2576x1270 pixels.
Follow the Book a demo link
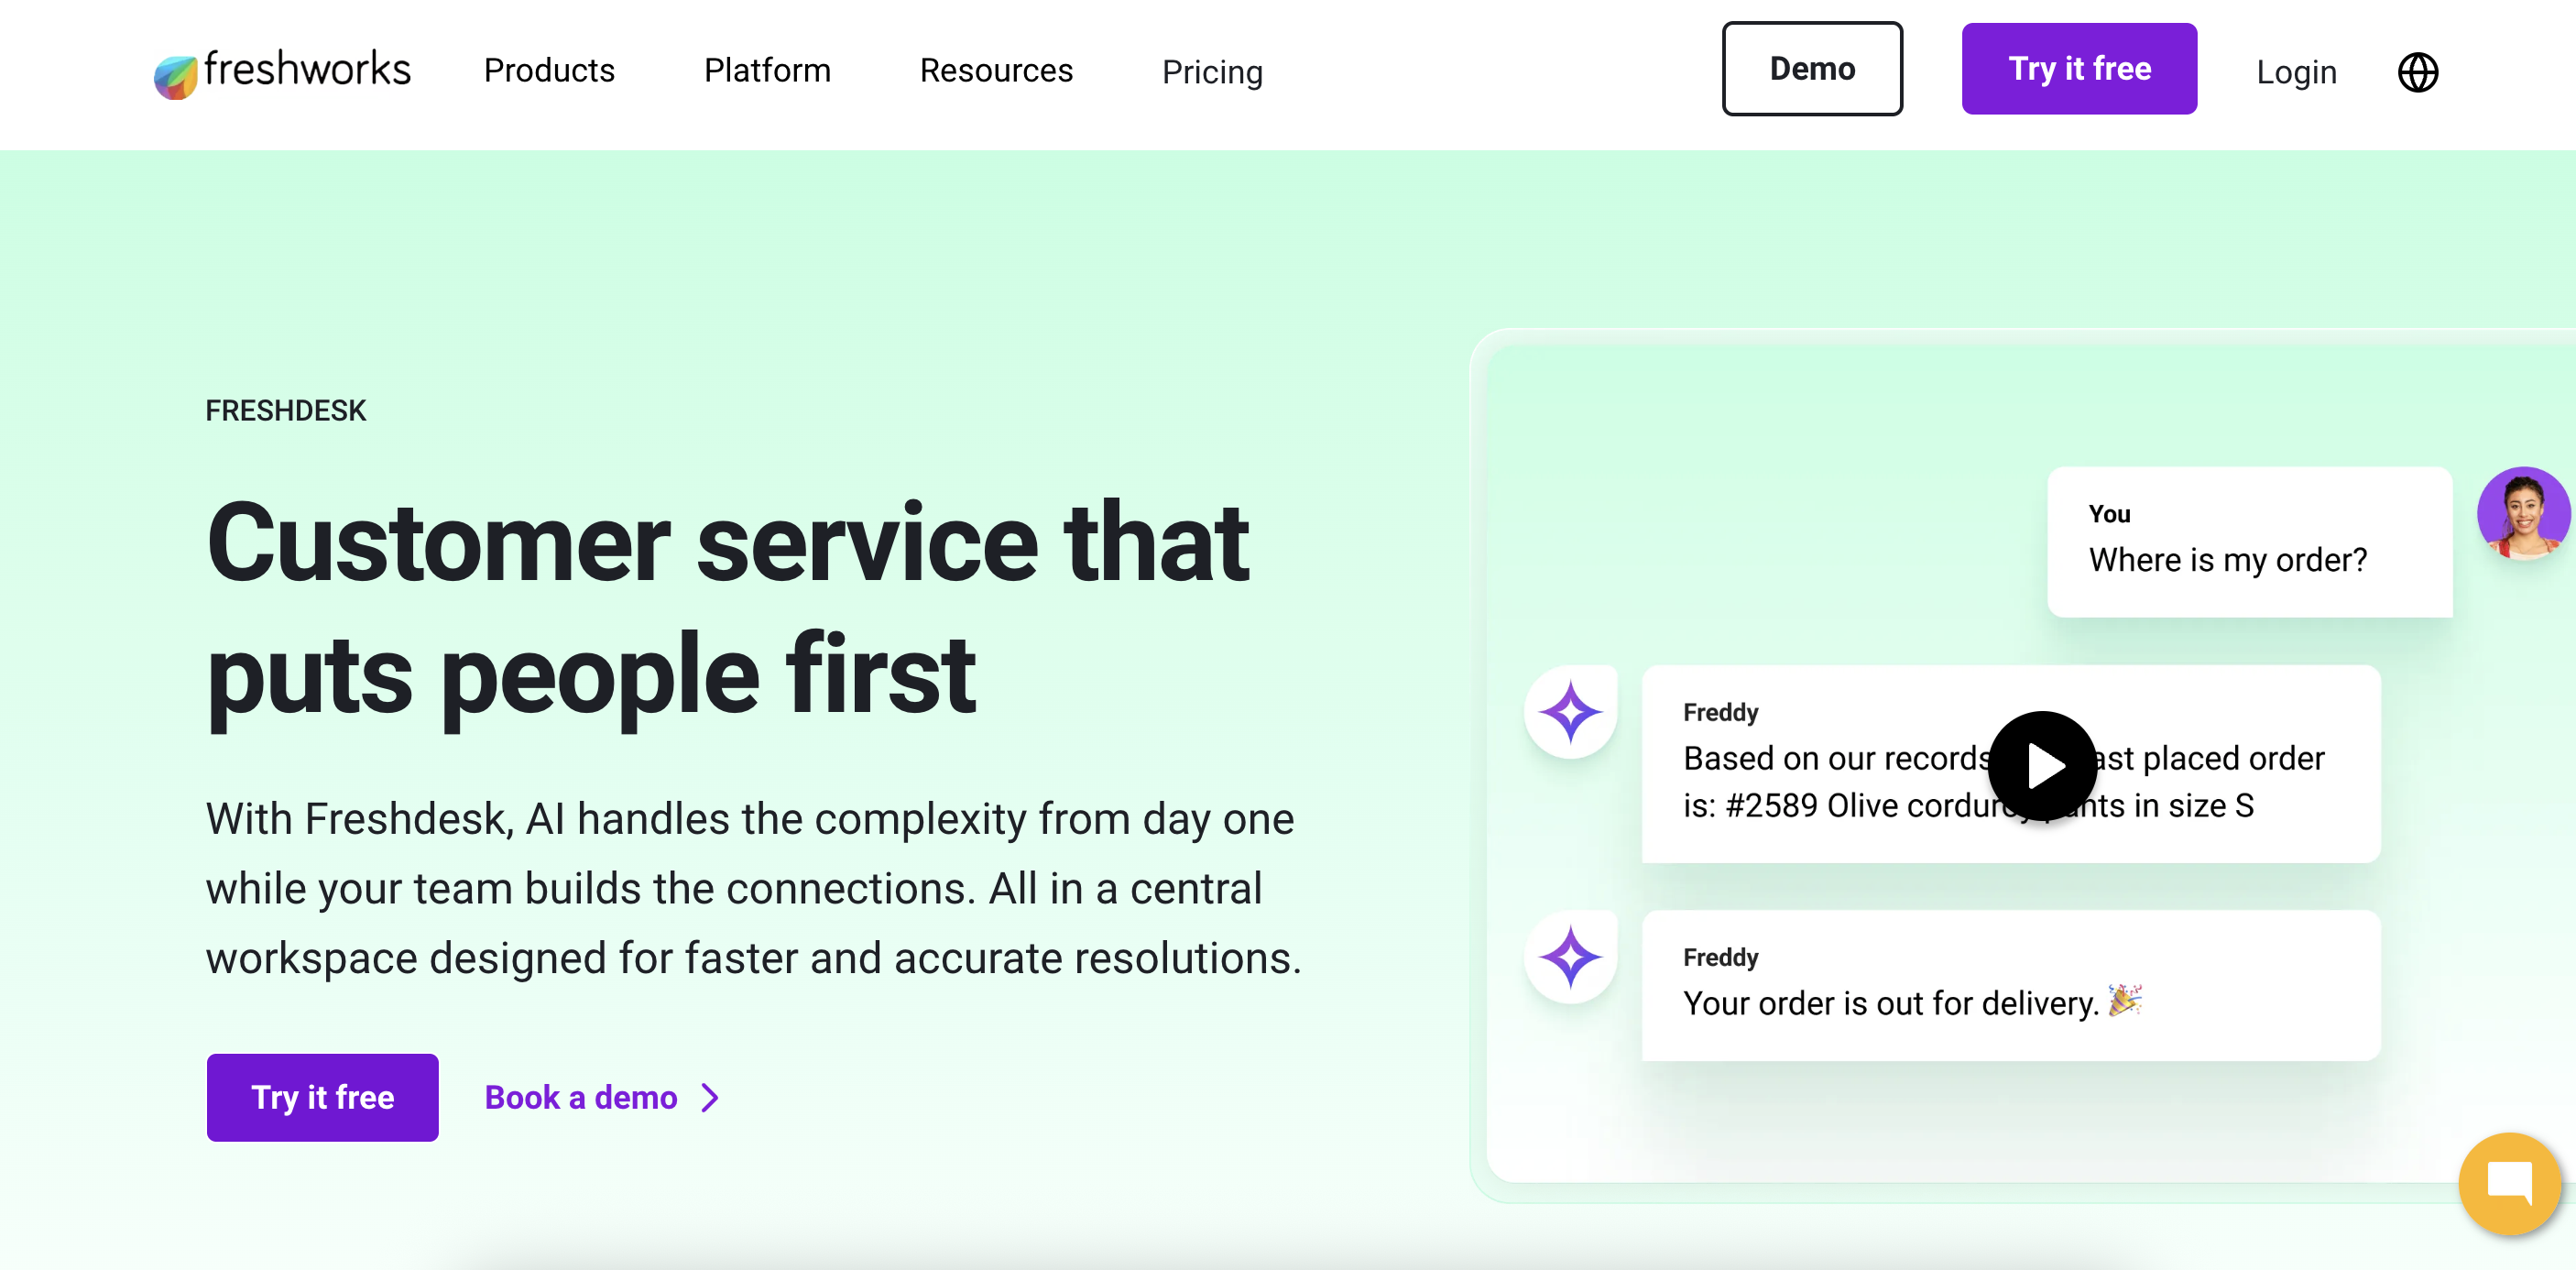click(581, 1097)
